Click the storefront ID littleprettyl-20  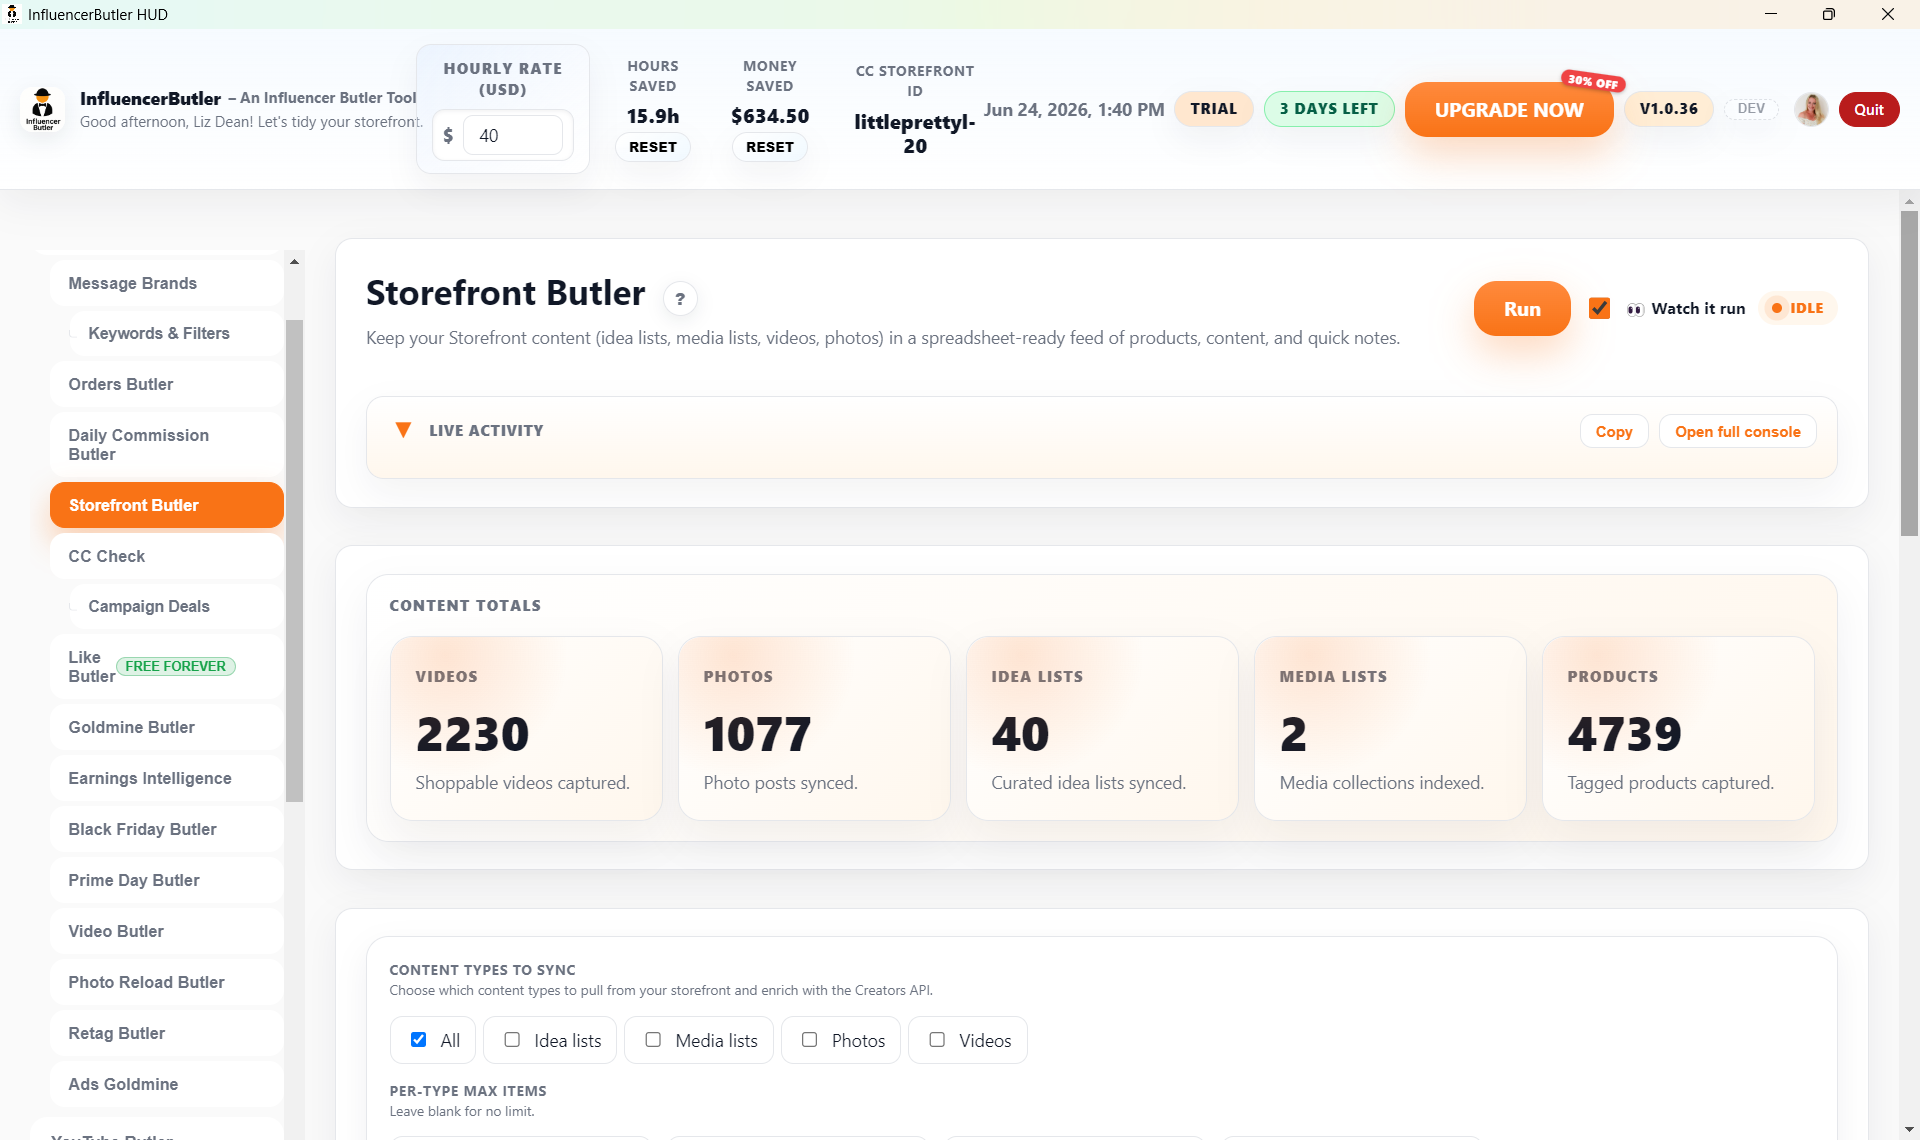914,134
